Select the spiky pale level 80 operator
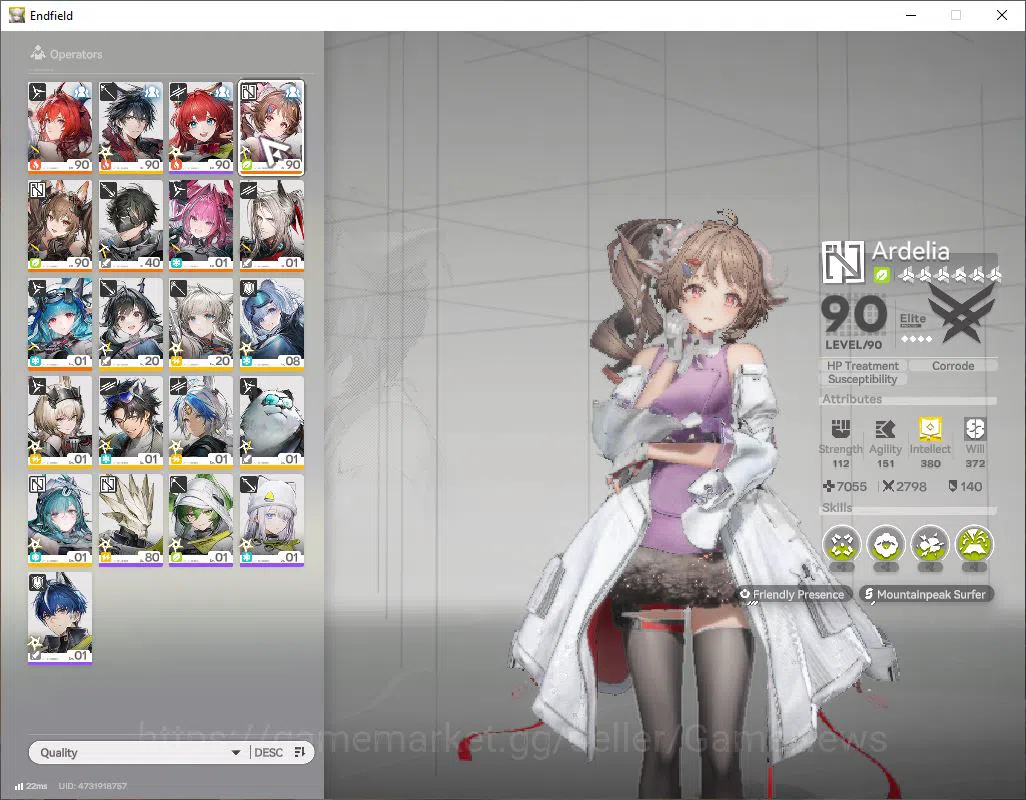This screenshot has height=800, width=1026. [131, 519]
